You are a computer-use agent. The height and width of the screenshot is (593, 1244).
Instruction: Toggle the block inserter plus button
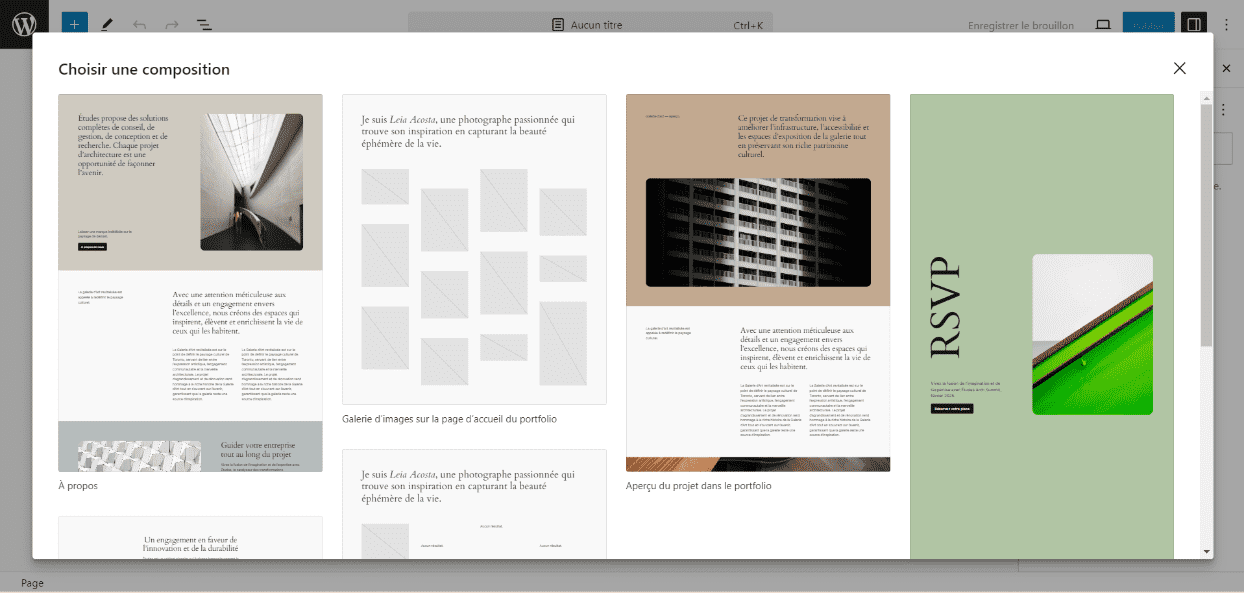[x=74, y=24]
